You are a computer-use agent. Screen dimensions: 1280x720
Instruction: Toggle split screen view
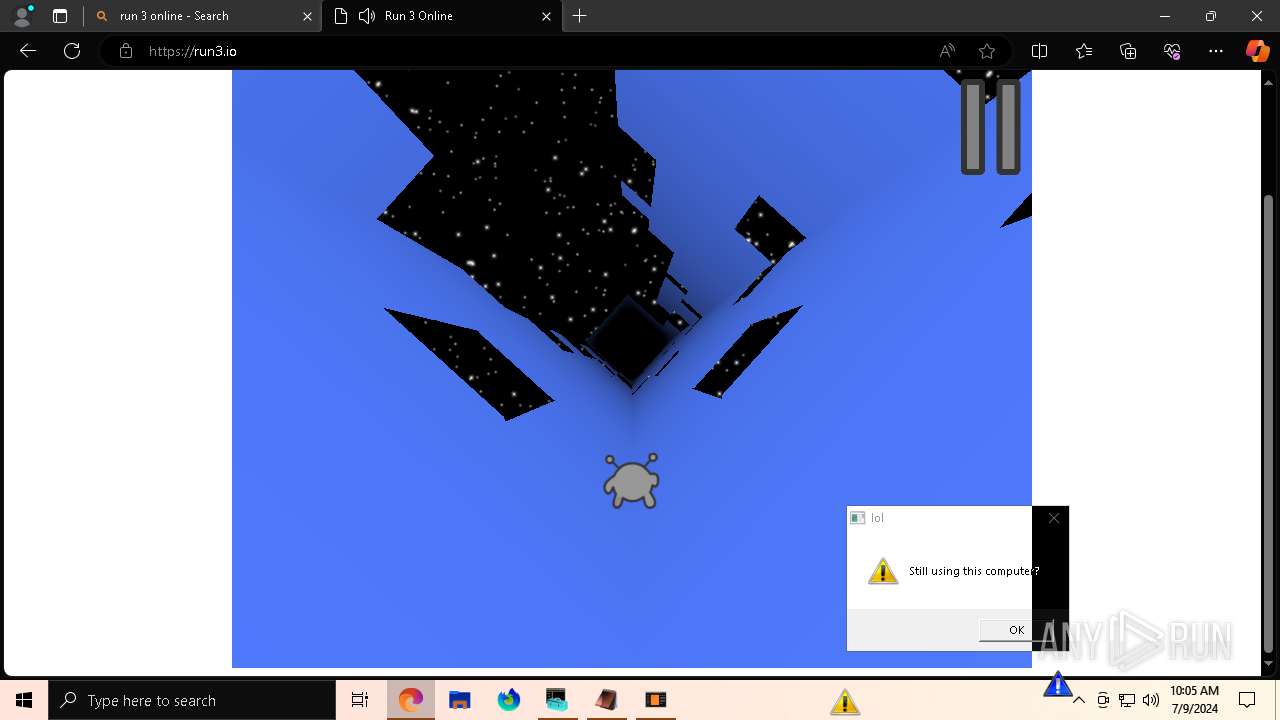tap(1039, 51)
